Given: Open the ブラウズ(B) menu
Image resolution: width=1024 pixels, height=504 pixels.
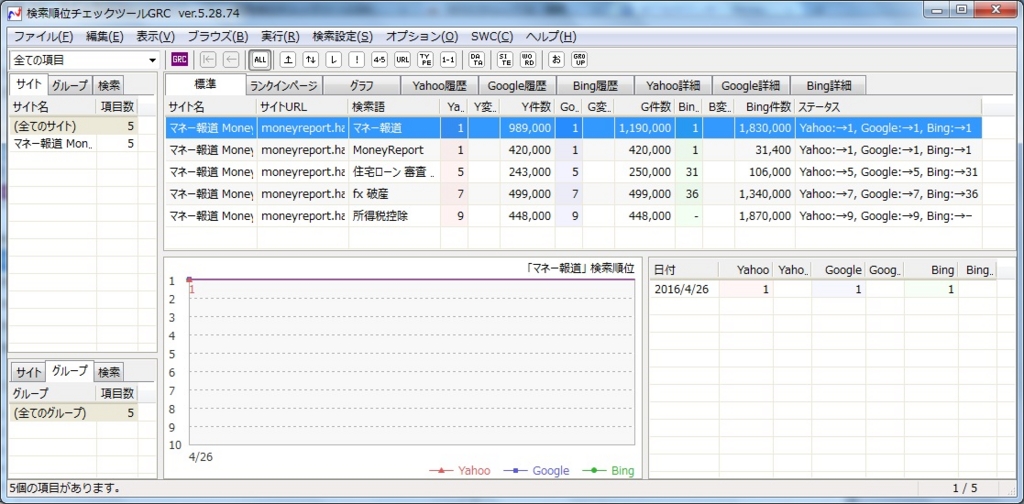Looking at the screenshot, I should [217, 37].
